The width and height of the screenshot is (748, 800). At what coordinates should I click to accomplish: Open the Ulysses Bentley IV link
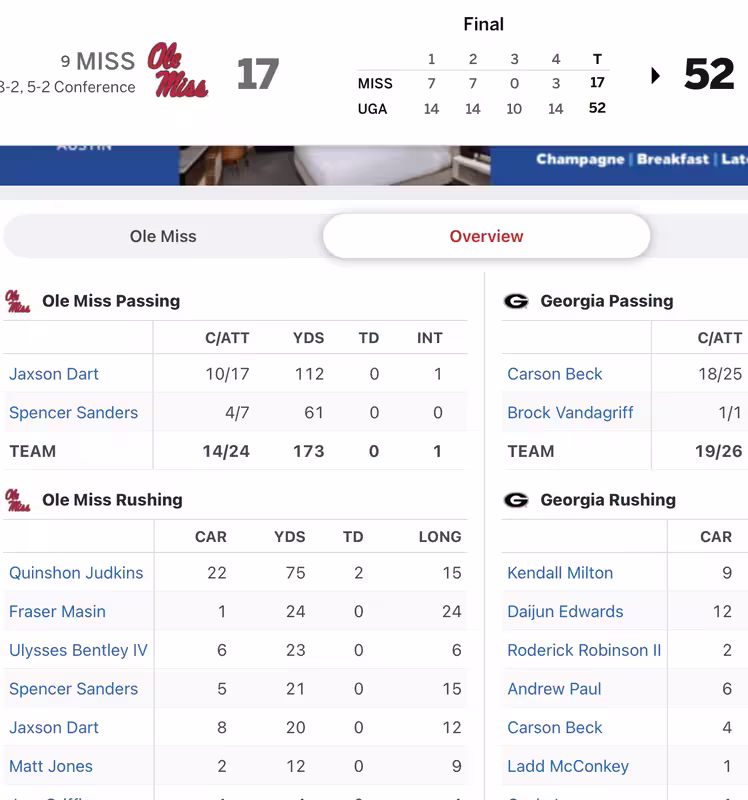click(x=78, y=651)
